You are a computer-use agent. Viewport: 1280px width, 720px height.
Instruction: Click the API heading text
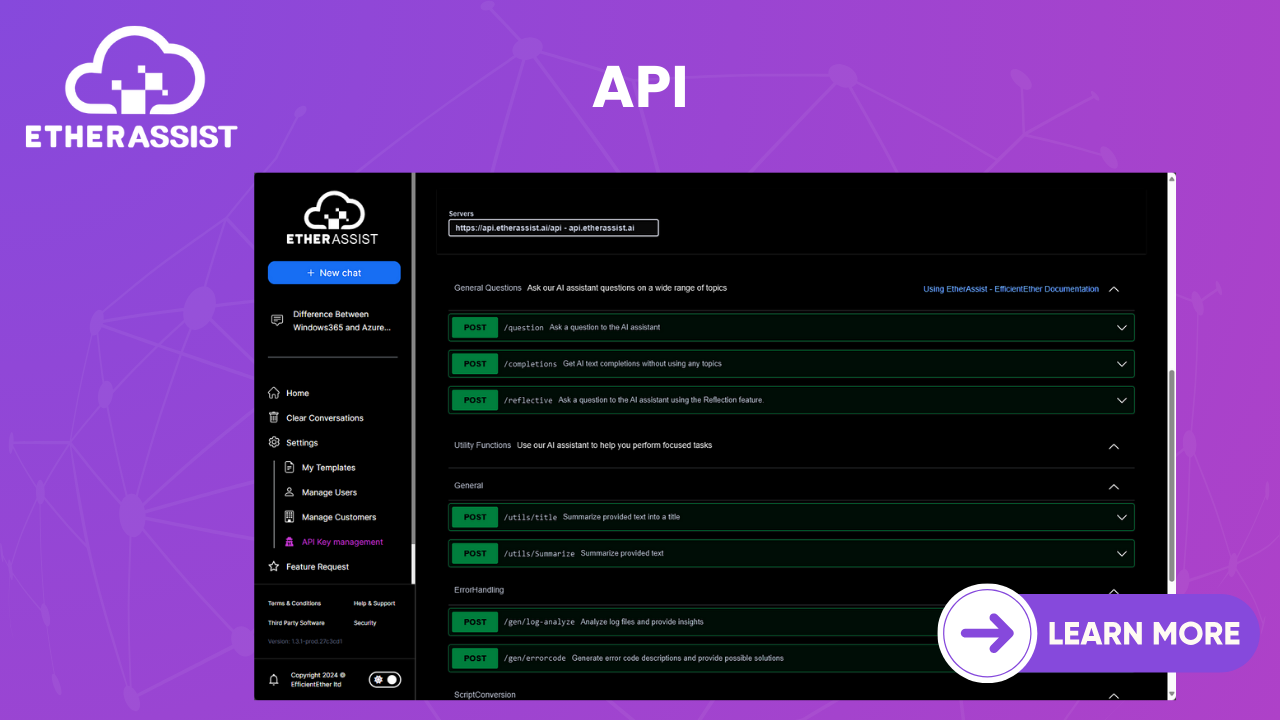click(x=640, y=88)
